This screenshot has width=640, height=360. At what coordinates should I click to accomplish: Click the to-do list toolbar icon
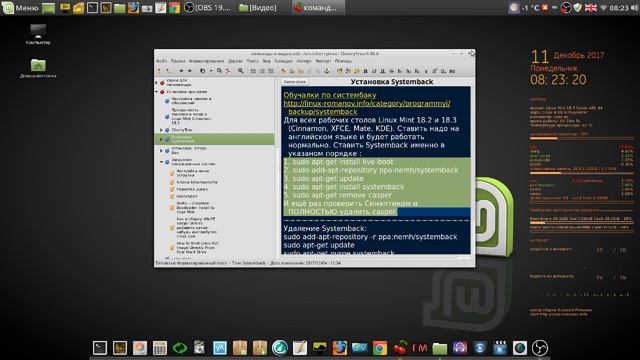click(x=270, y=71)
